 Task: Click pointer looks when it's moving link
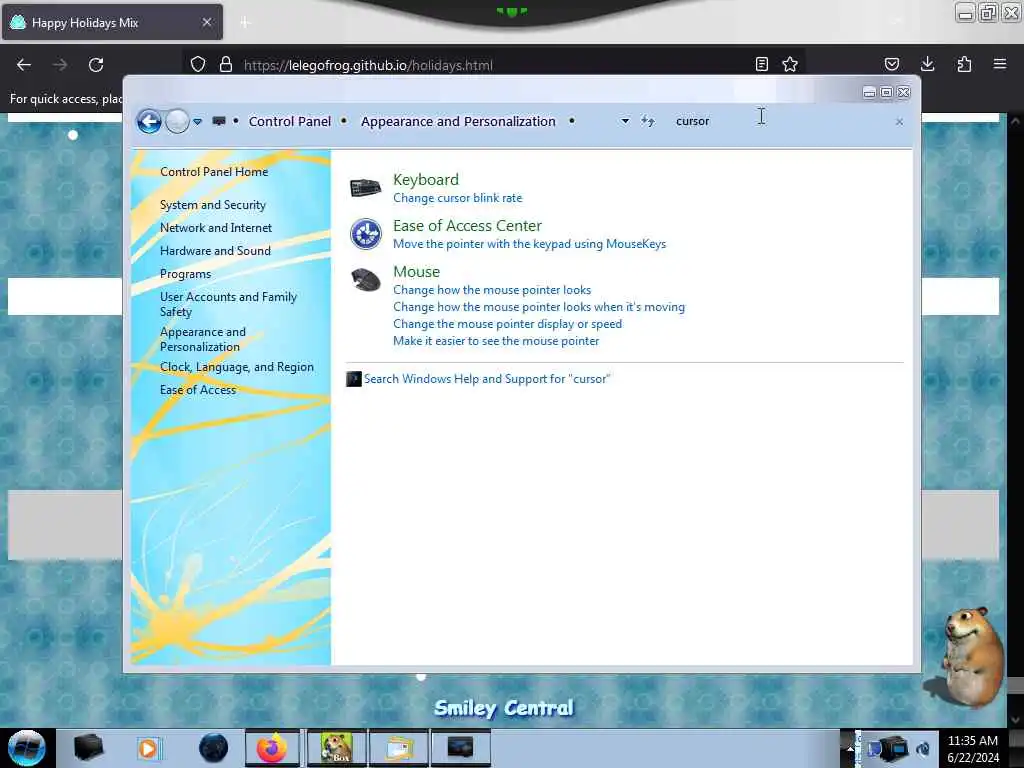(539, 307)
